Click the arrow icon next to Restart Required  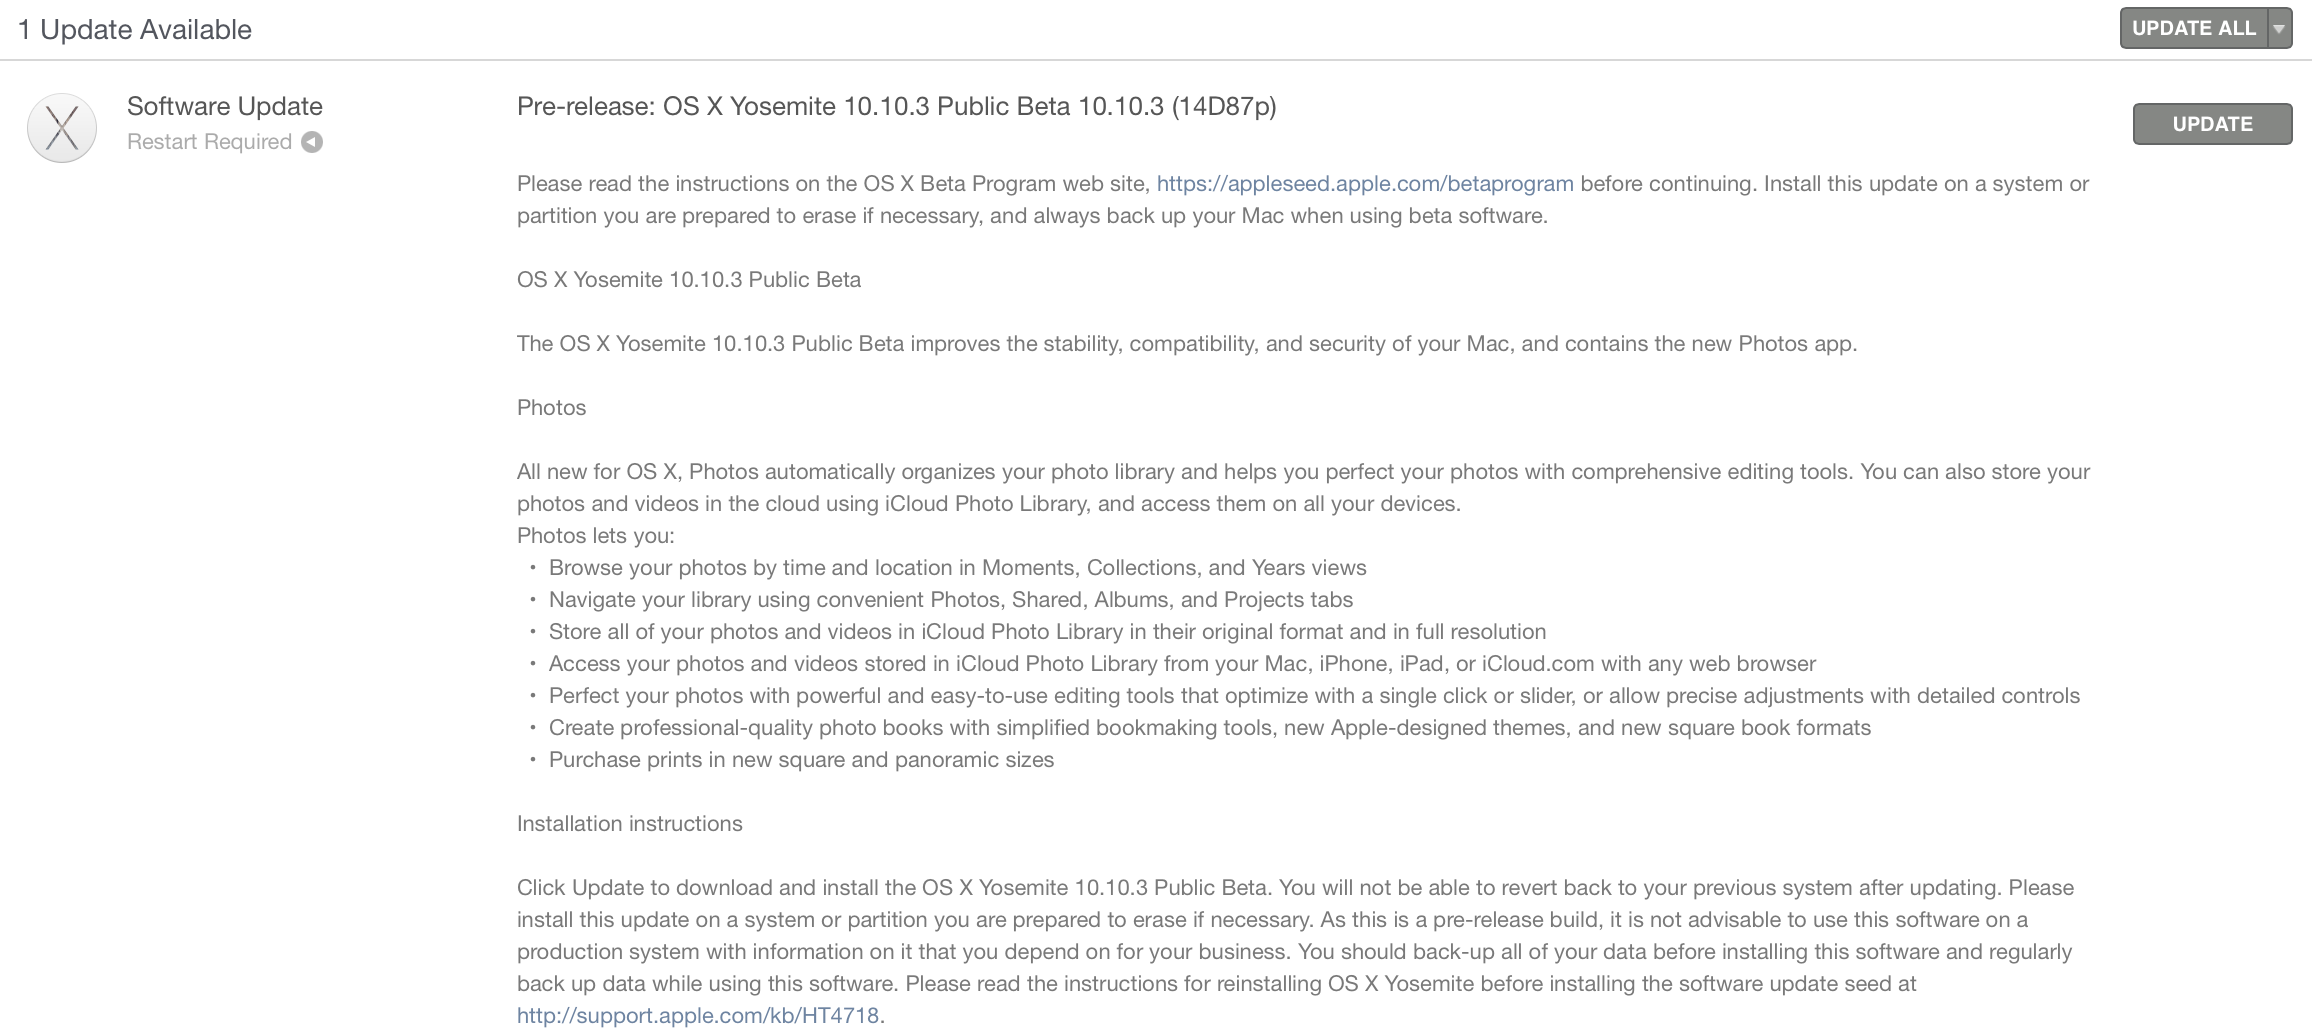pos(312,142)
